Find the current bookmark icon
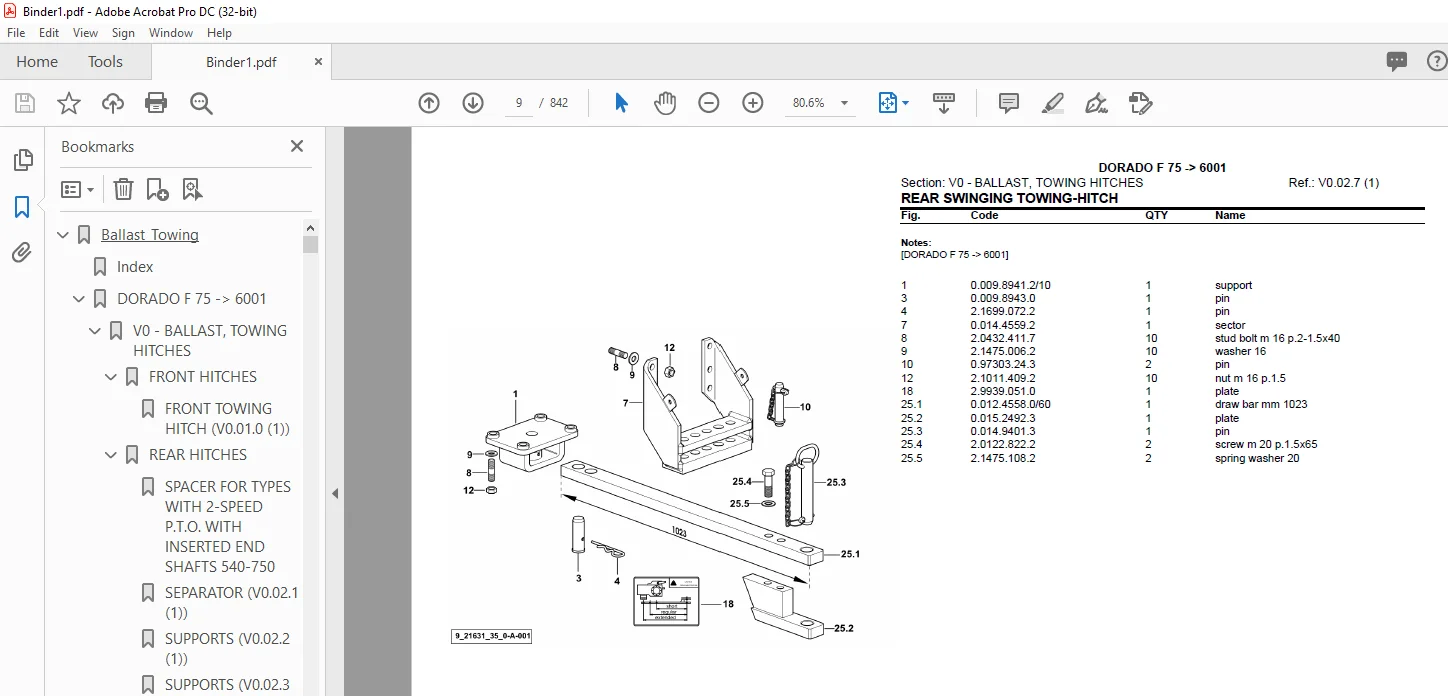1448x696 pixels. (192, 189)
